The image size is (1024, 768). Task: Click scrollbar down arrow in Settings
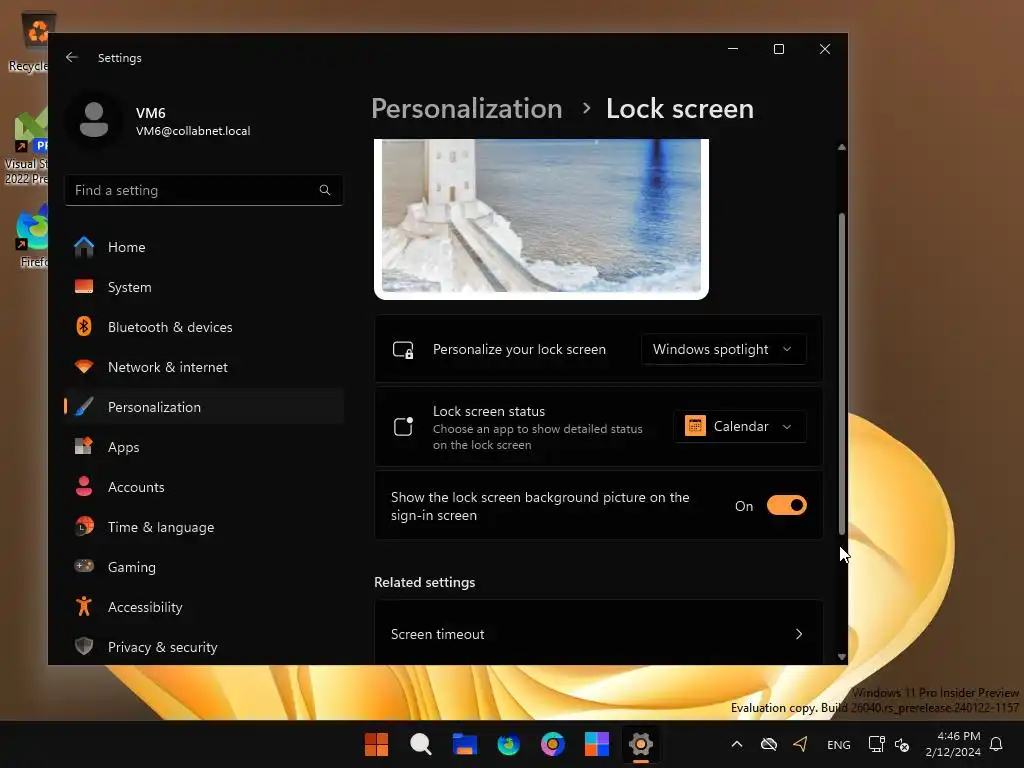click(842, 657)
